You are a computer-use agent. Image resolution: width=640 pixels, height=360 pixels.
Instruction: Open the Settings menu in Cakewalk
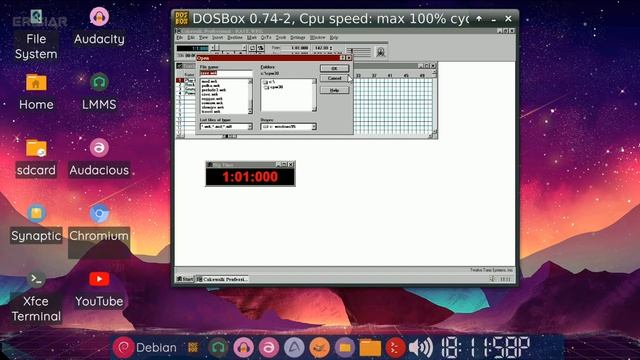point(298,38)
